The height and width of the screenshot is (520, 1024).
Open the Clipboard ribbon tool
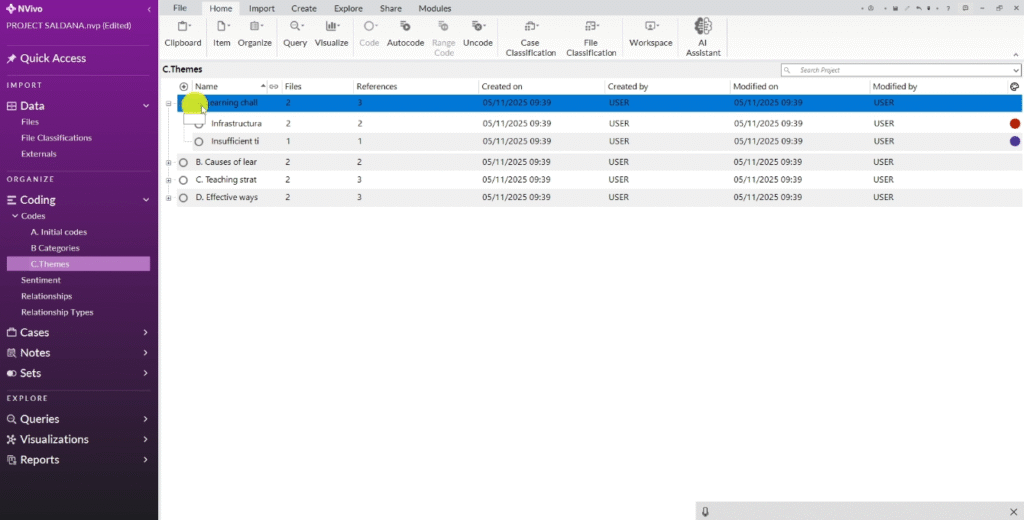183,32
